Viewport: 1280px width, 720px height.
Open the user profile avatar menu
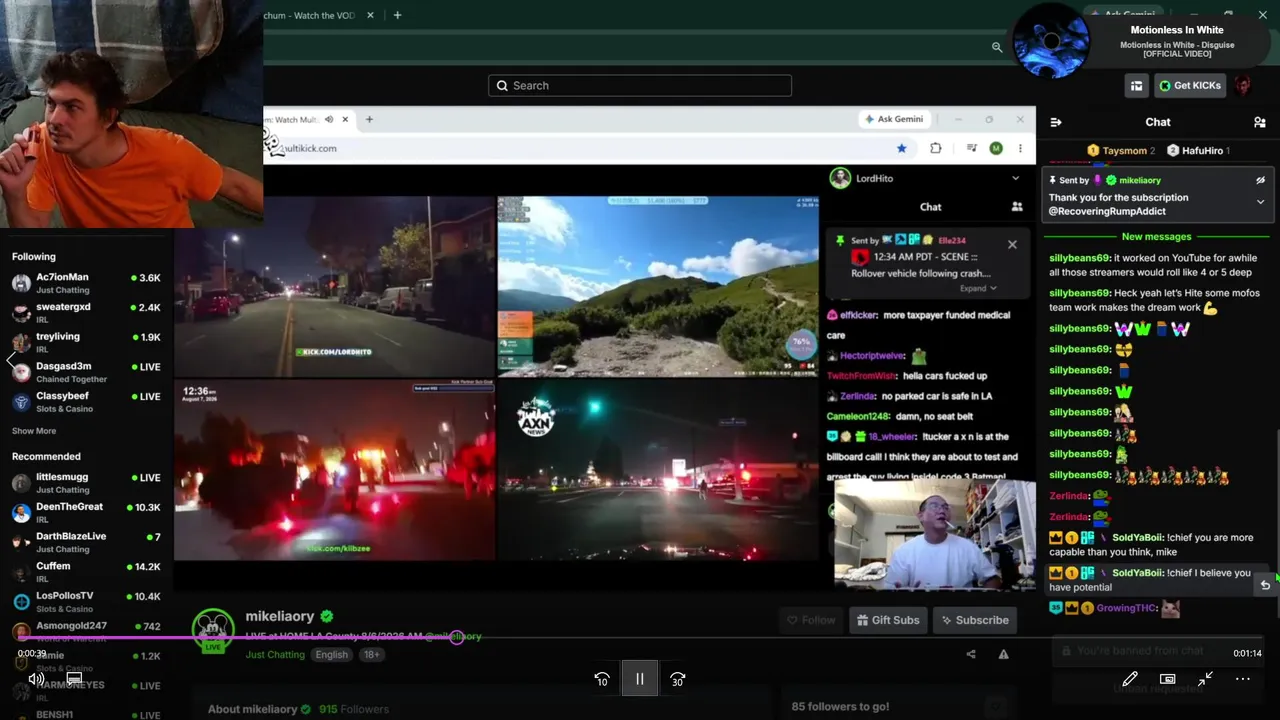pos(1243,86)
